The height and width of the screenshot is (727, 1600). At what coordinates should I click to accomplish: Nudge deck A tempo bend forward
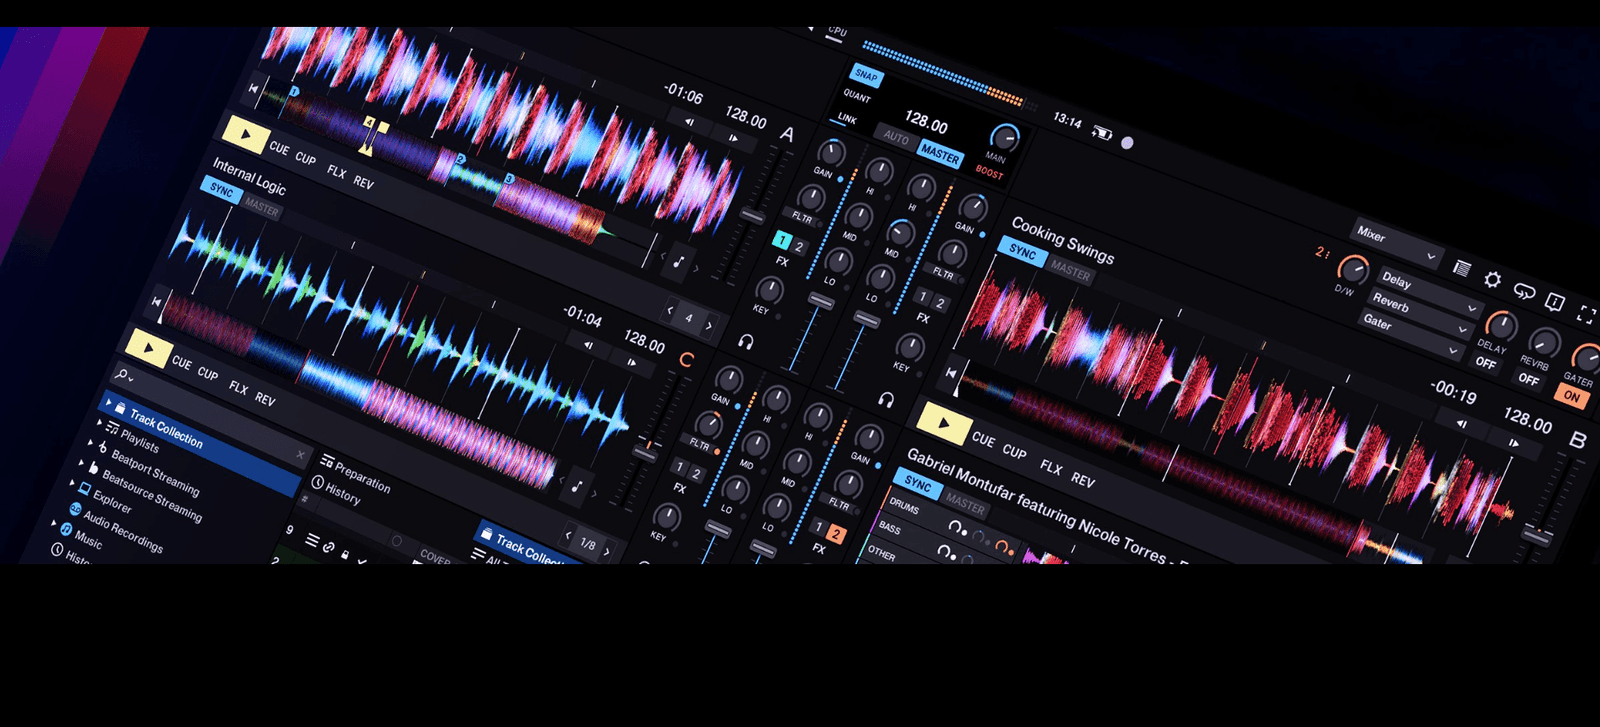click(735, 138)
